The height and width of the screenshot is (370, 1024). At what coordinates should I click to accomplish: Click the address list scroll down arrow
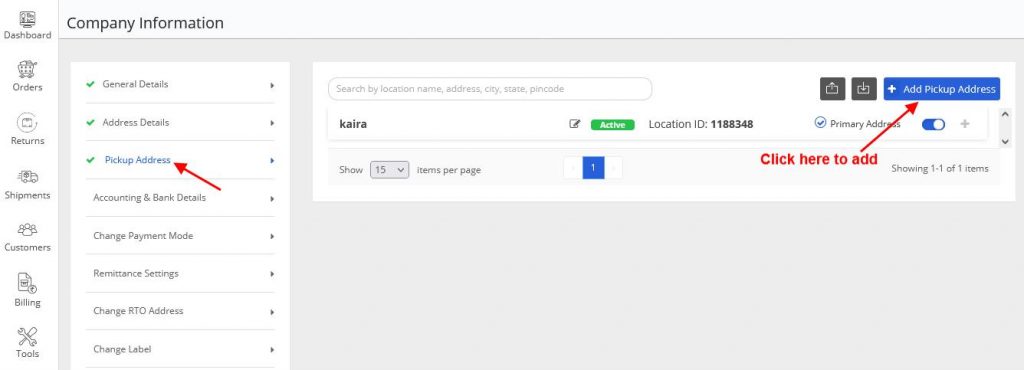tap(1005, 141)
